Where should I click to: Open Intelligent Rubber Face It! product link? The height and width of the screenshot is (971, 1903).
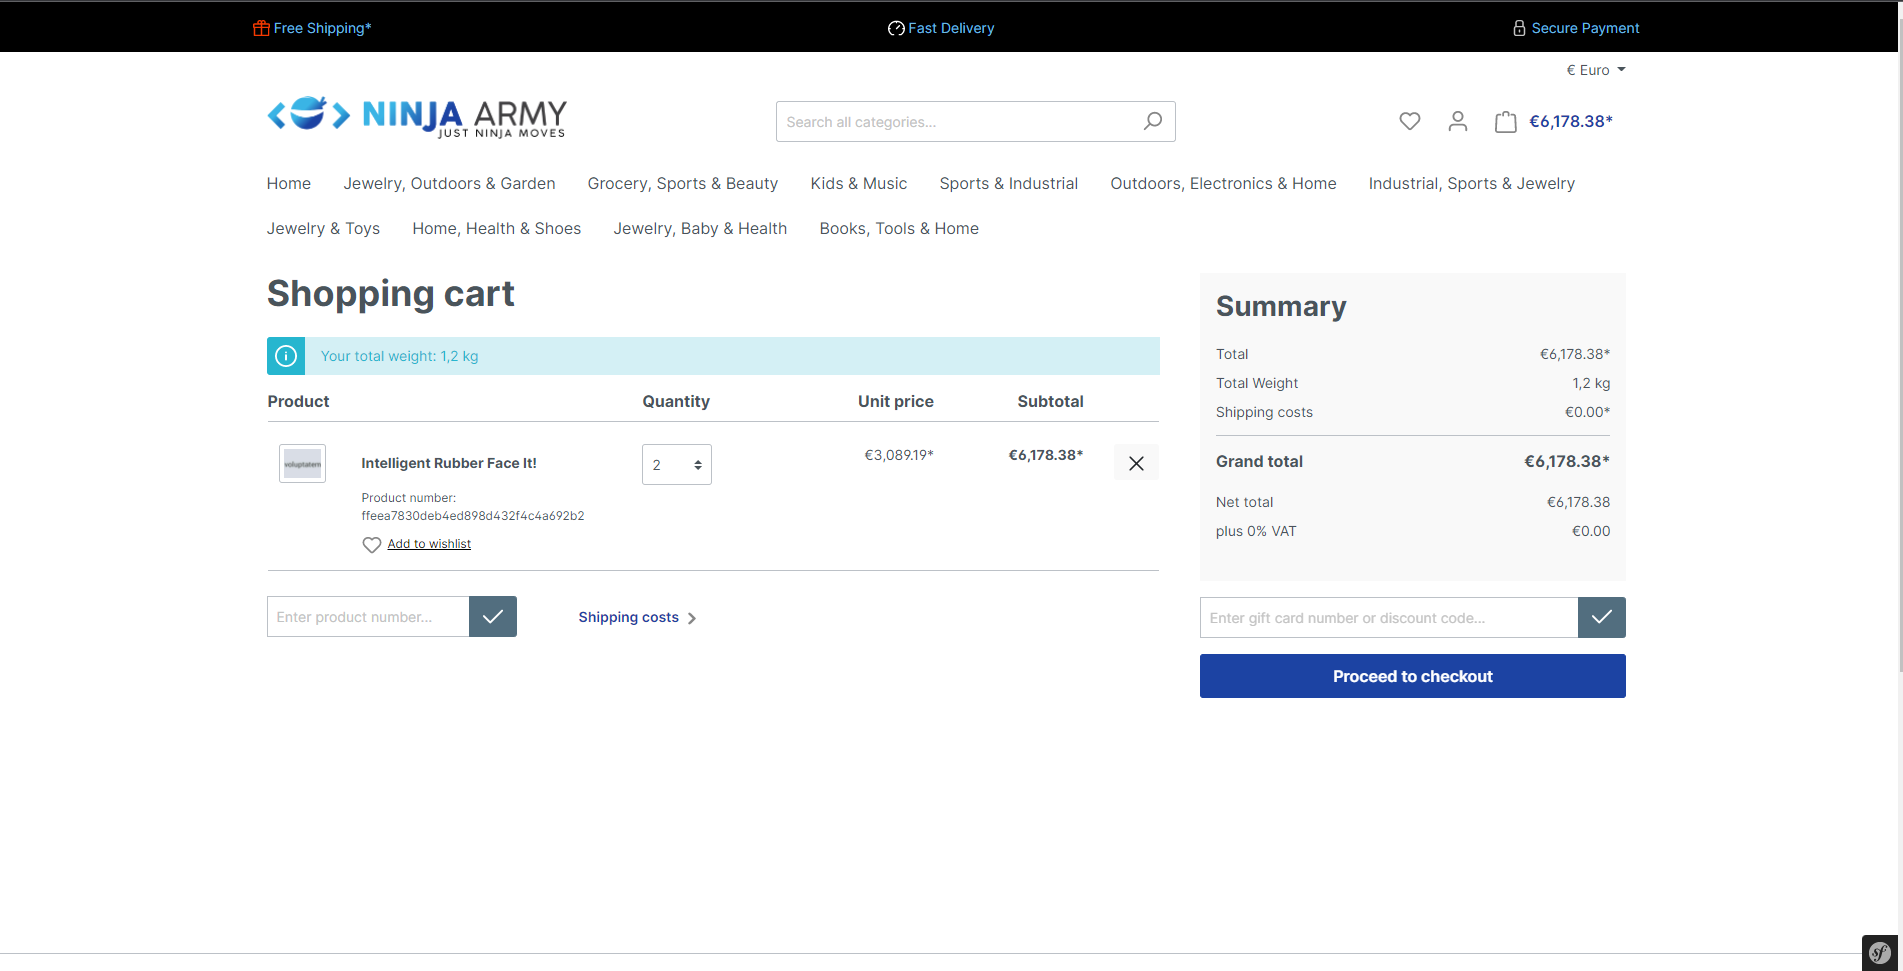pos(449,463)
